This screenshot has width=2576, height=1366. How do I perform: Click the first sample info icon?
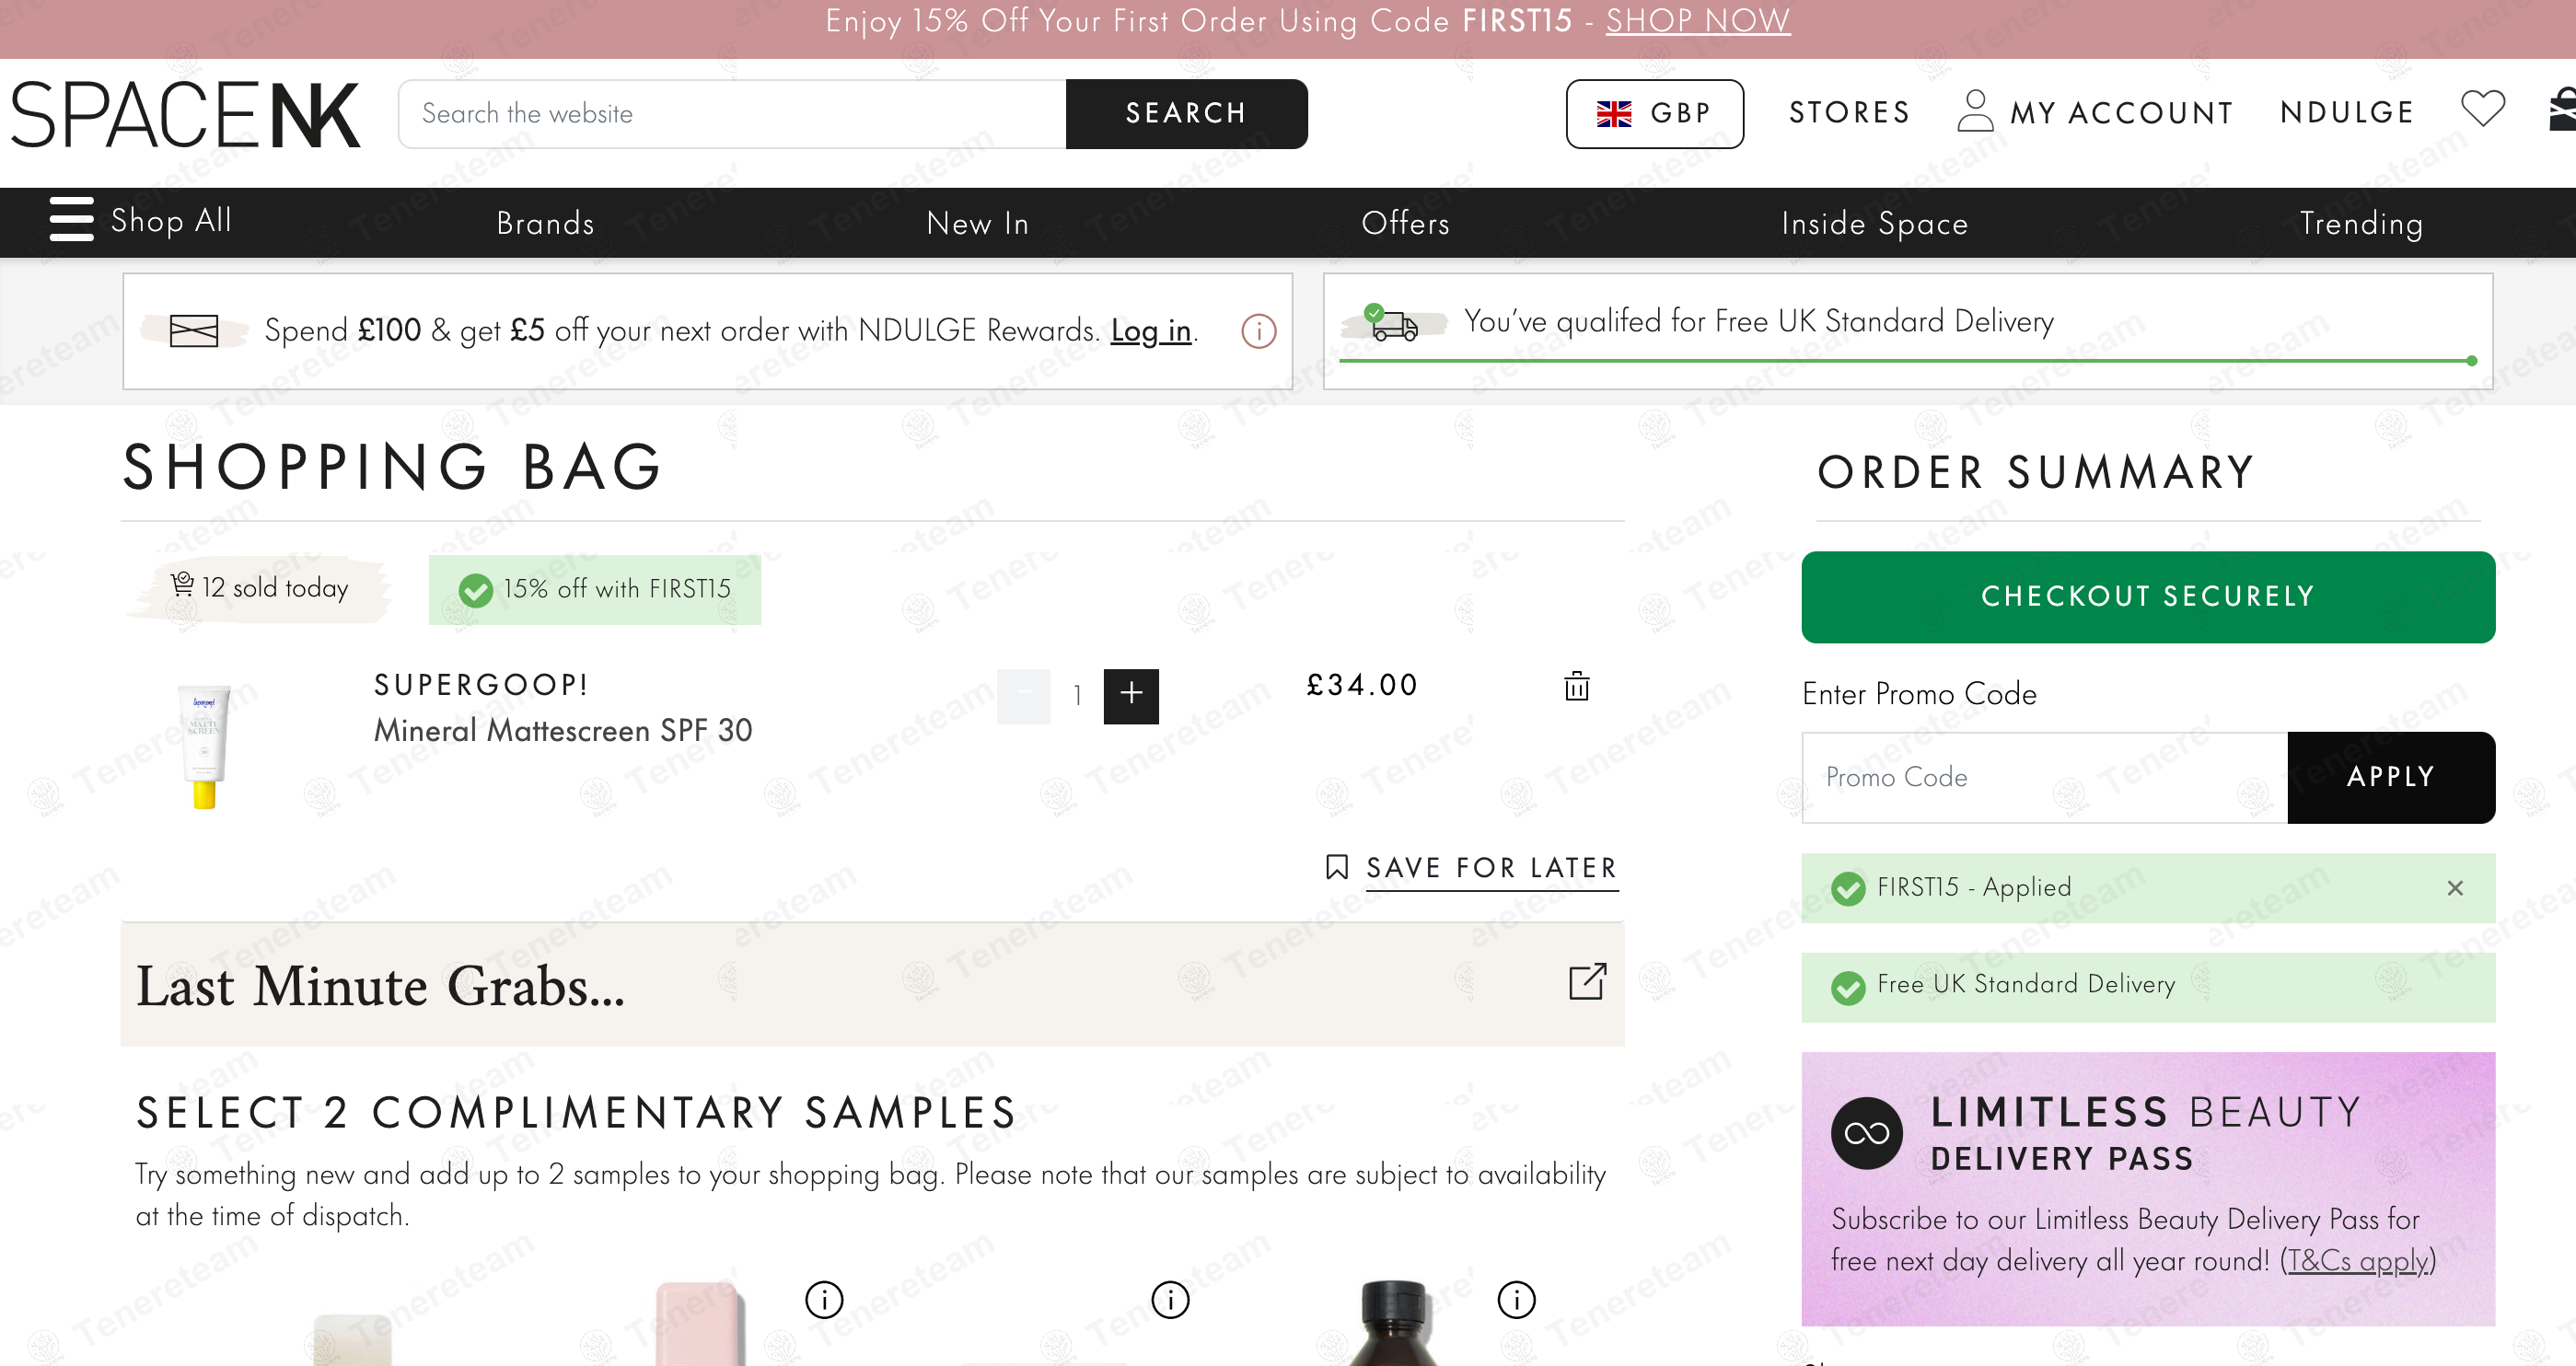824,1300
